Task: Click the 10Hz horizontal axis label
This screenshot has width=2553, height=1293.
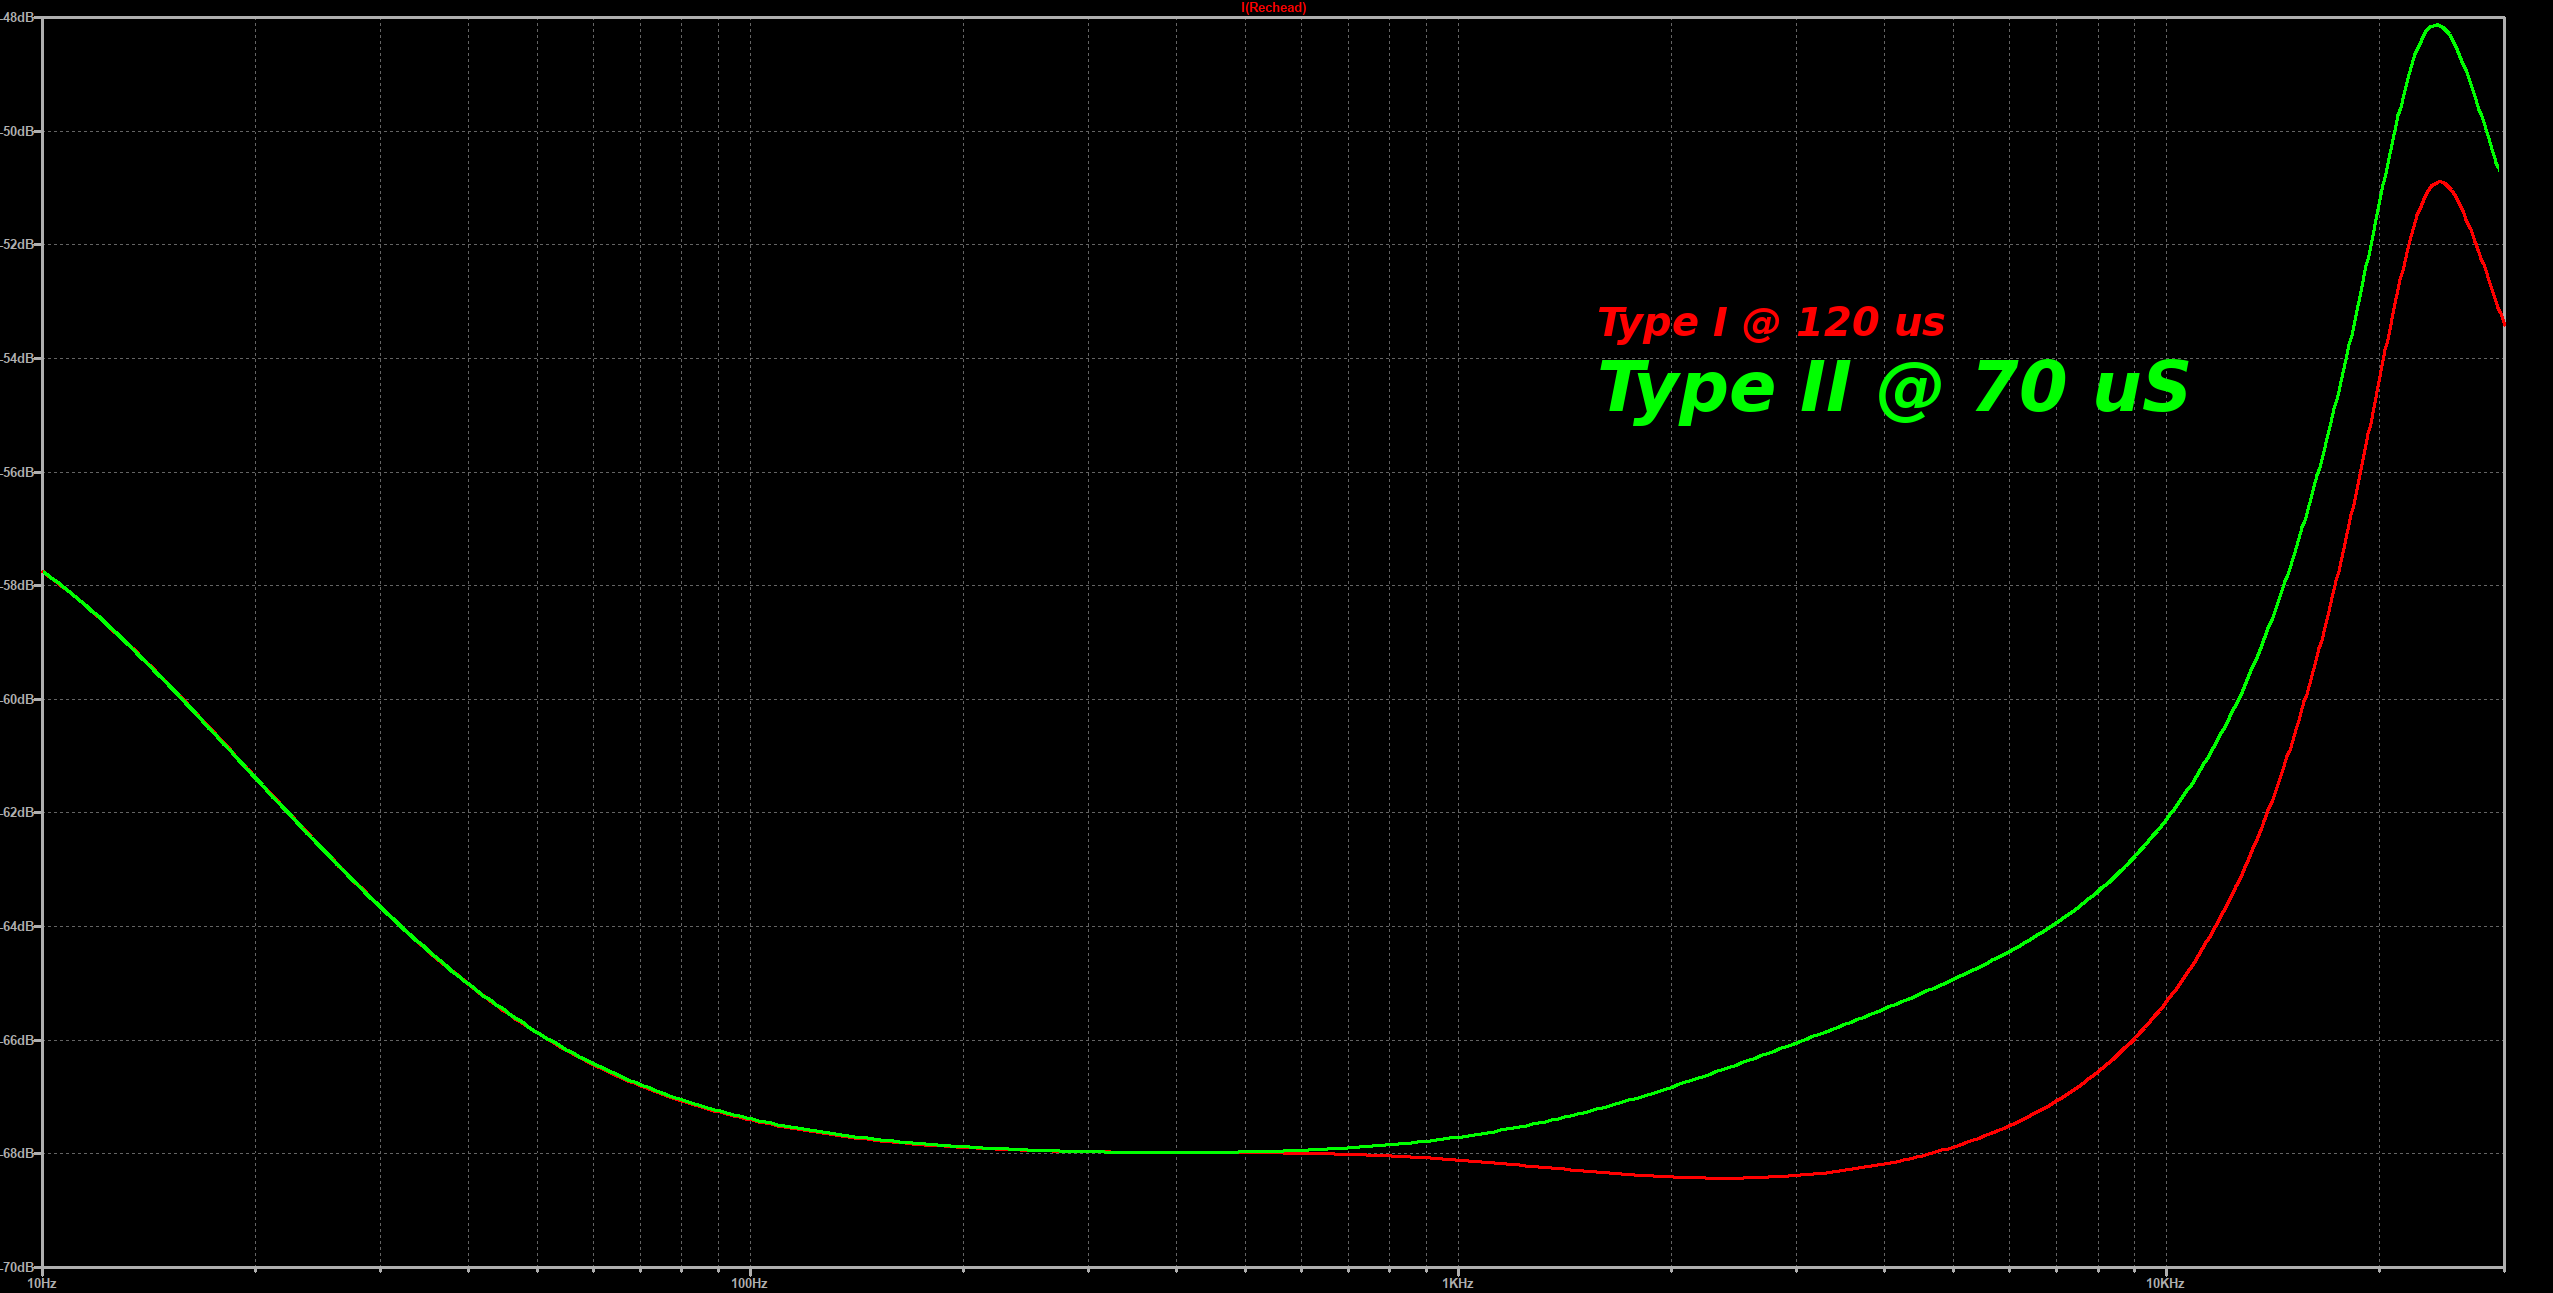Action: pos(41,1283)
